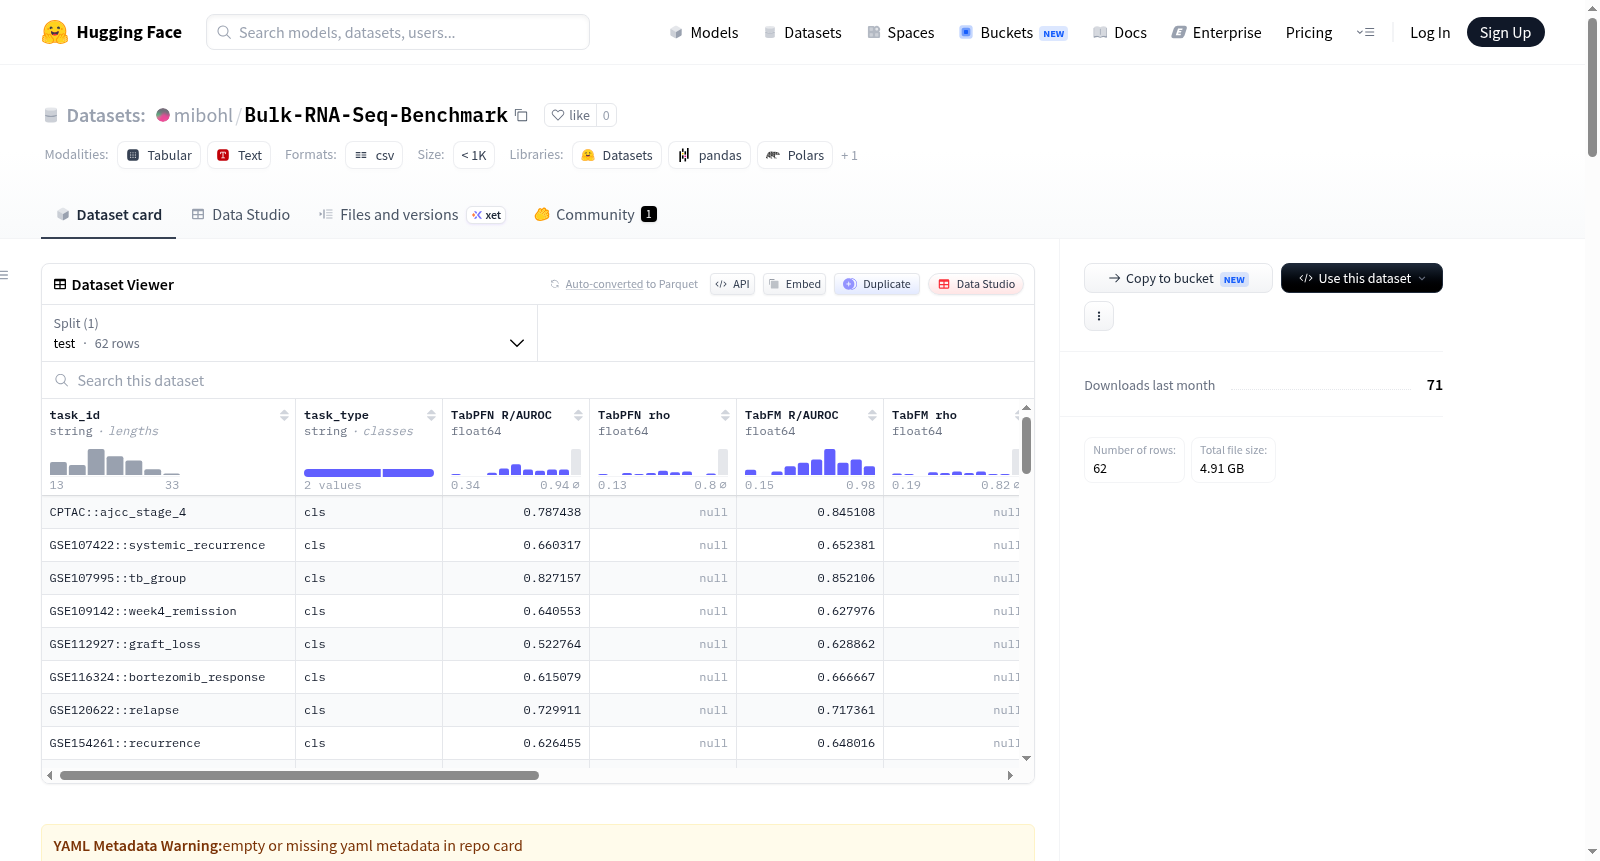The image size is (1600, 861).
Task: Select the pandas library tag
Action: click(x=710, y=155)
